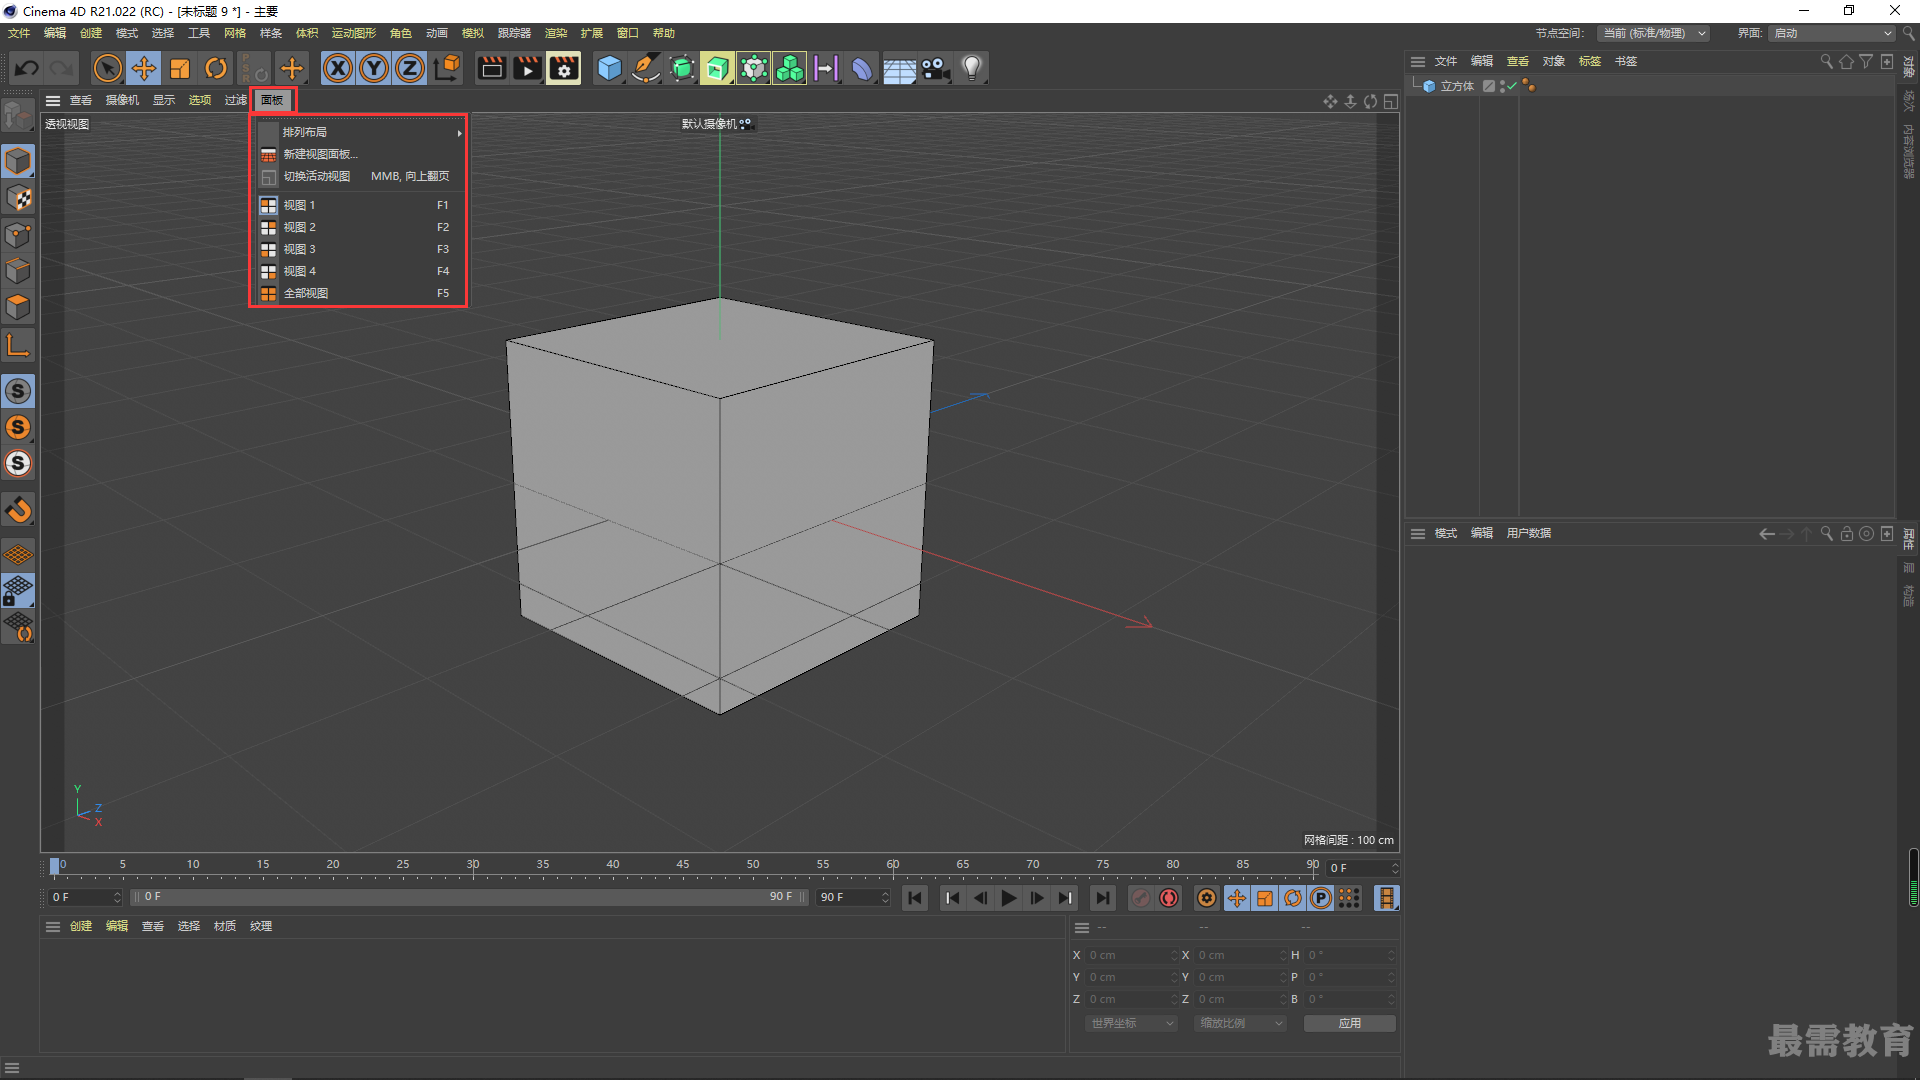Click the 应用 button
The height and width of the screenshot is (1080, 1920).
[1349, 1023]
